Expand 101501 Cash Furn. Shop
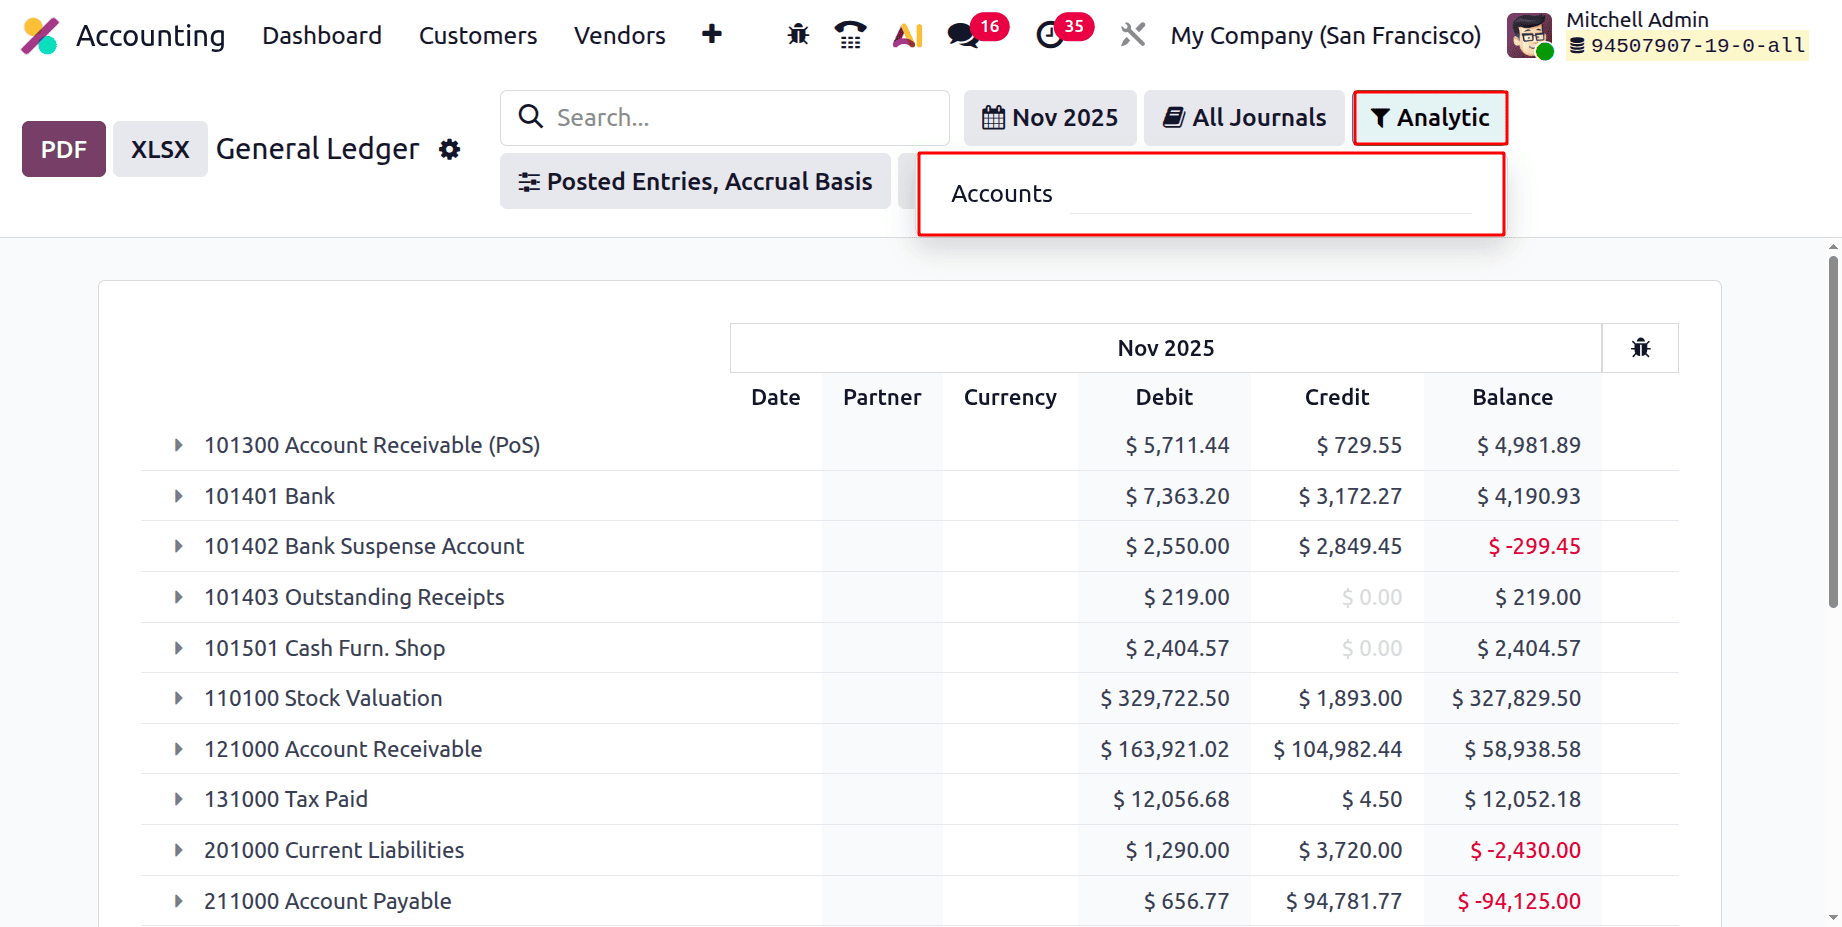This screenshot has width=1842, height=927. tap(178, 648)
